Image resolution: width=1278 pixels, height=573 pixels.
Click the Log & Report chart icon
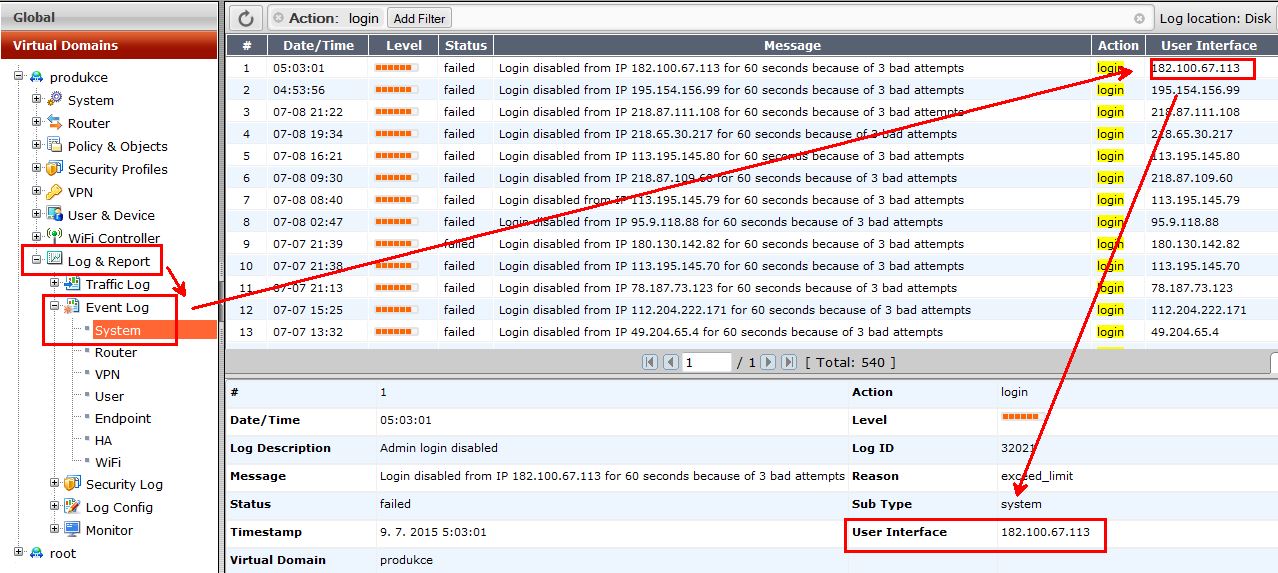[55, 260]
